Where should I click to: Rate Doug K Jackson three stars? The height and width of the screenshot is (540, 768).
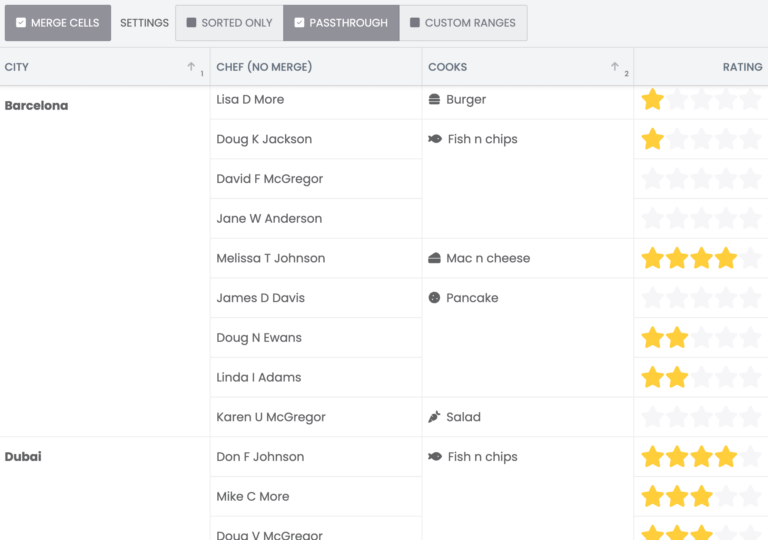click(x=701, y=139)
